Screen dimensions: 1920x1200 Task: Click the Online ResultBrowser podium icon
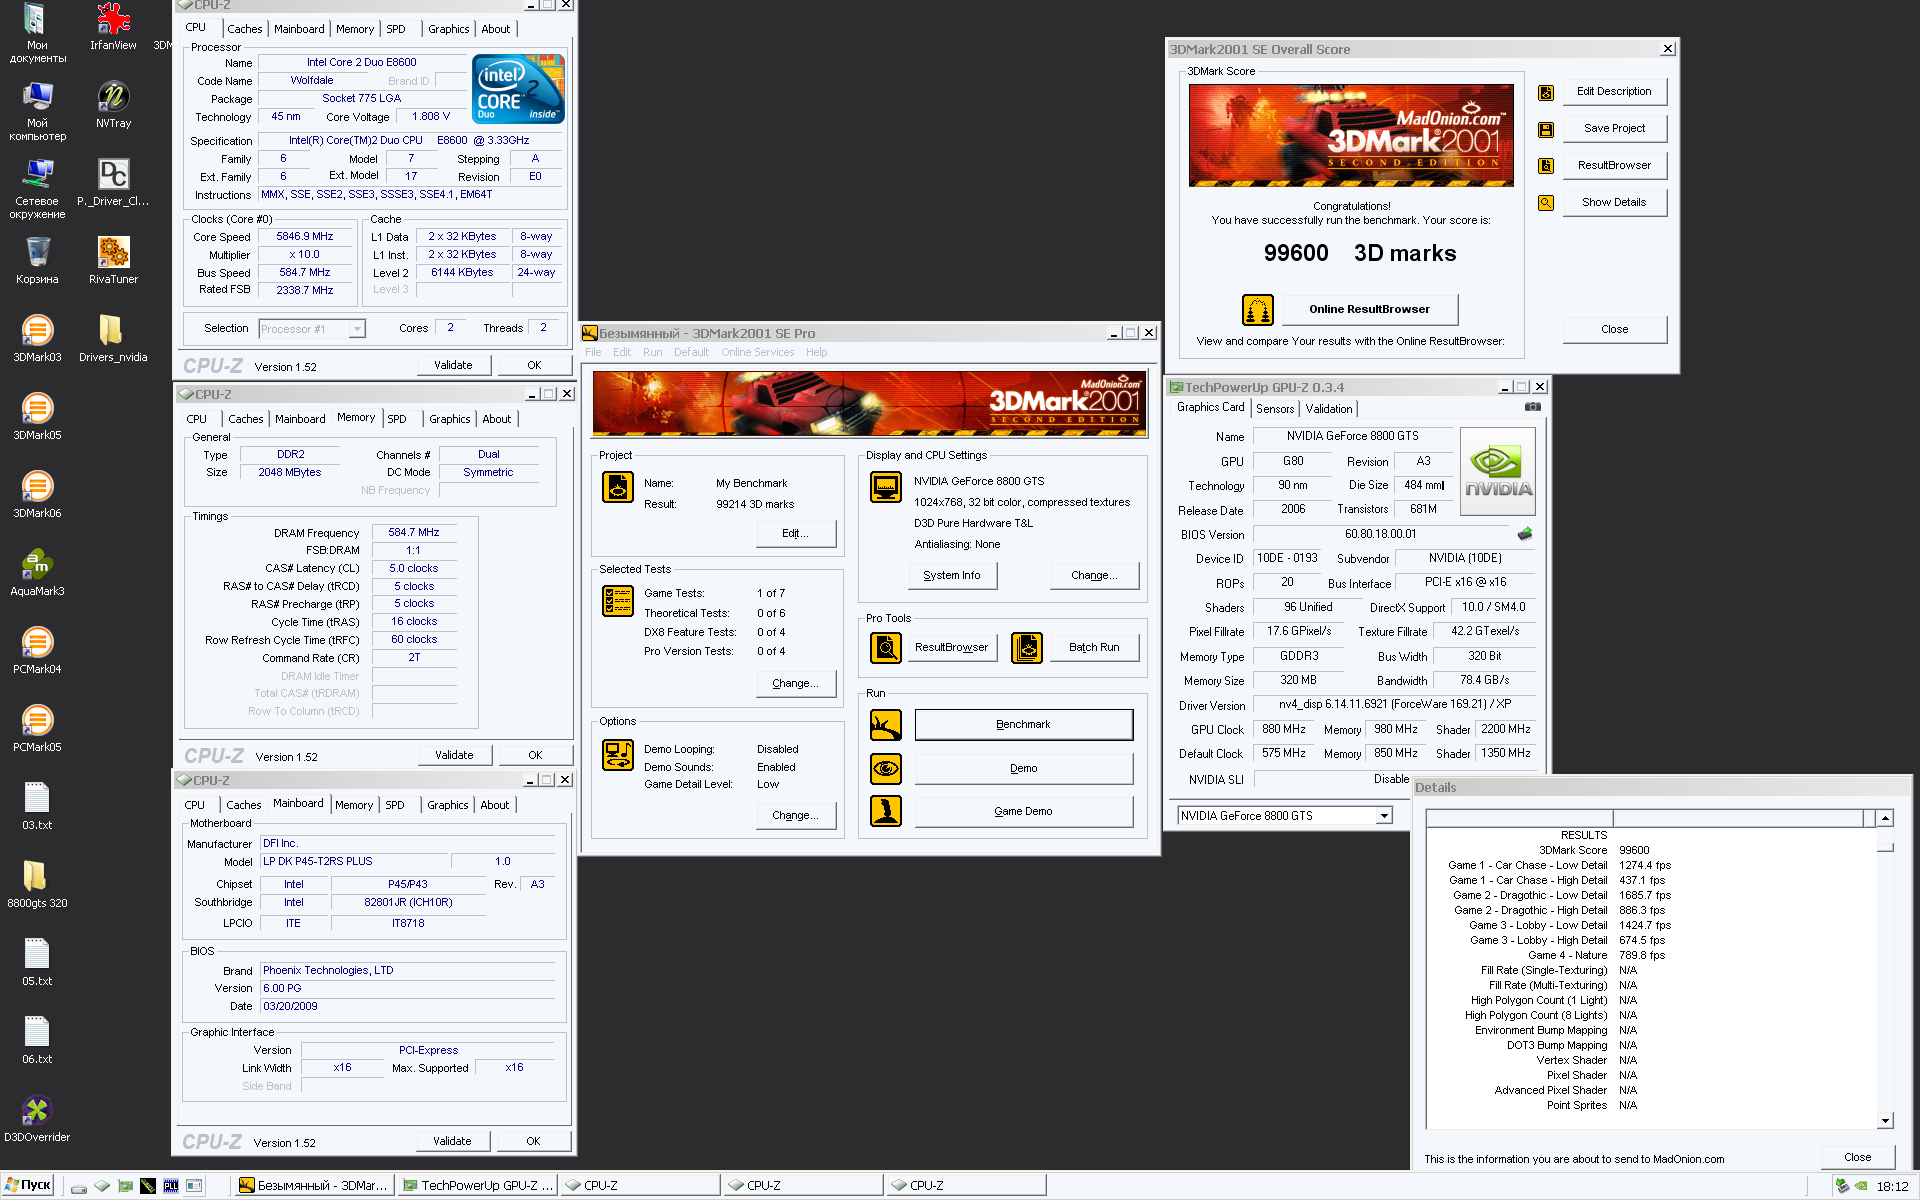[1258, 310]
